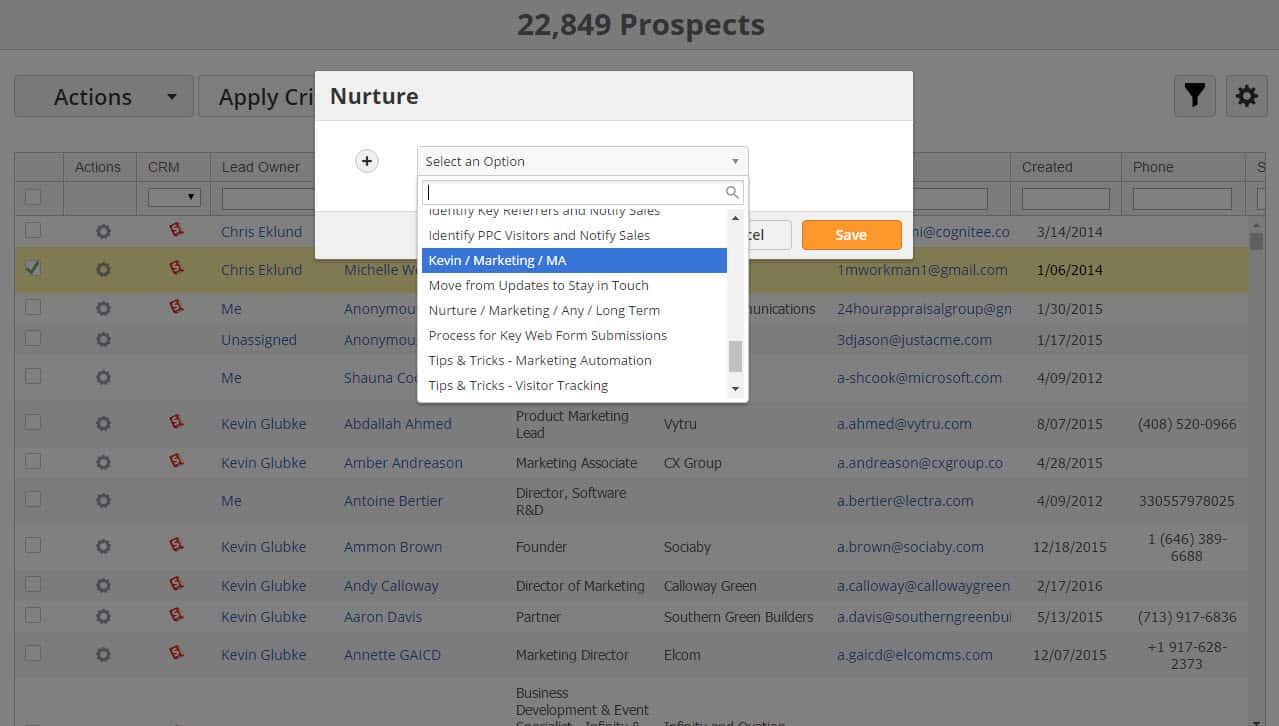Image resolution: width=1279 pixels, height=726 pixels.
Task: Click the plus icon in Nurture dialog
Action: point(367,161)
